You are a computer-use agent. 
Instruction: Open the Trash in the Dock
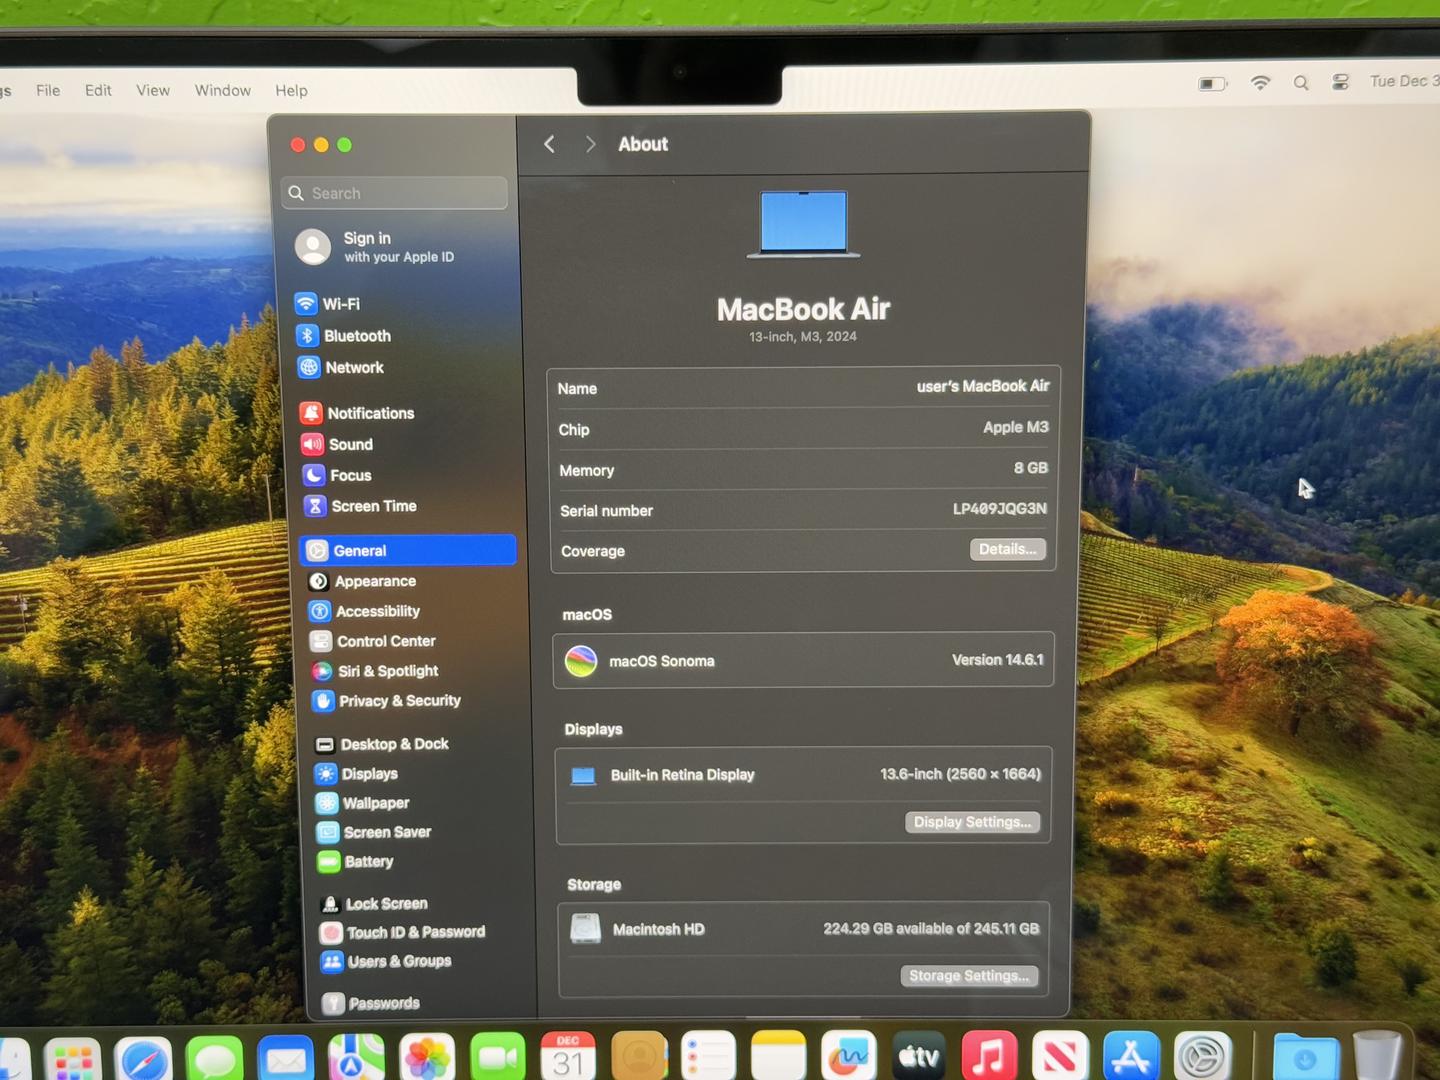click(1377, 1056)
